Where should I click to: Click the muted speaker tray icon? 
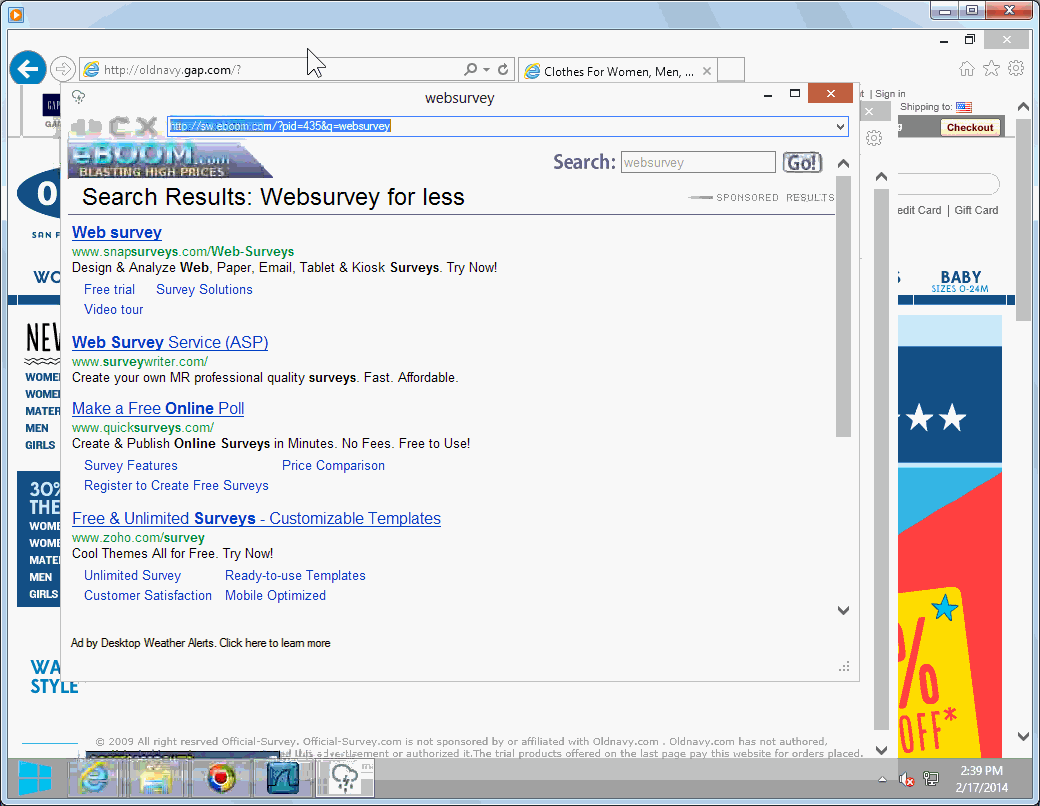click(906, 779)
